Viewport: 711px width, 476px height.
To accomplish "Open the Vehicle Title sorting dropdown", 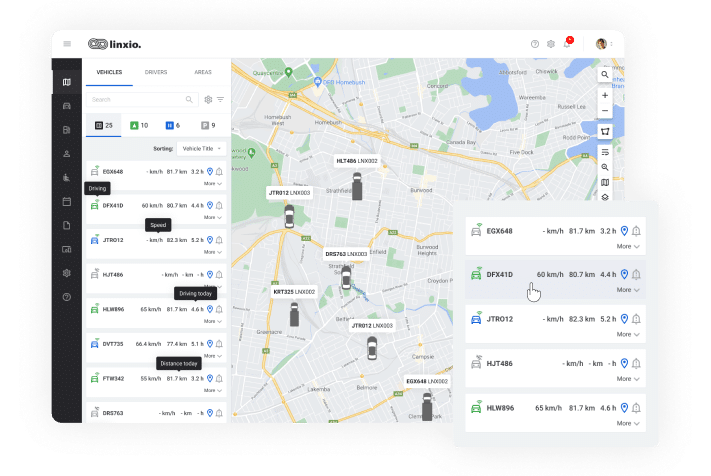I will 201,148.
